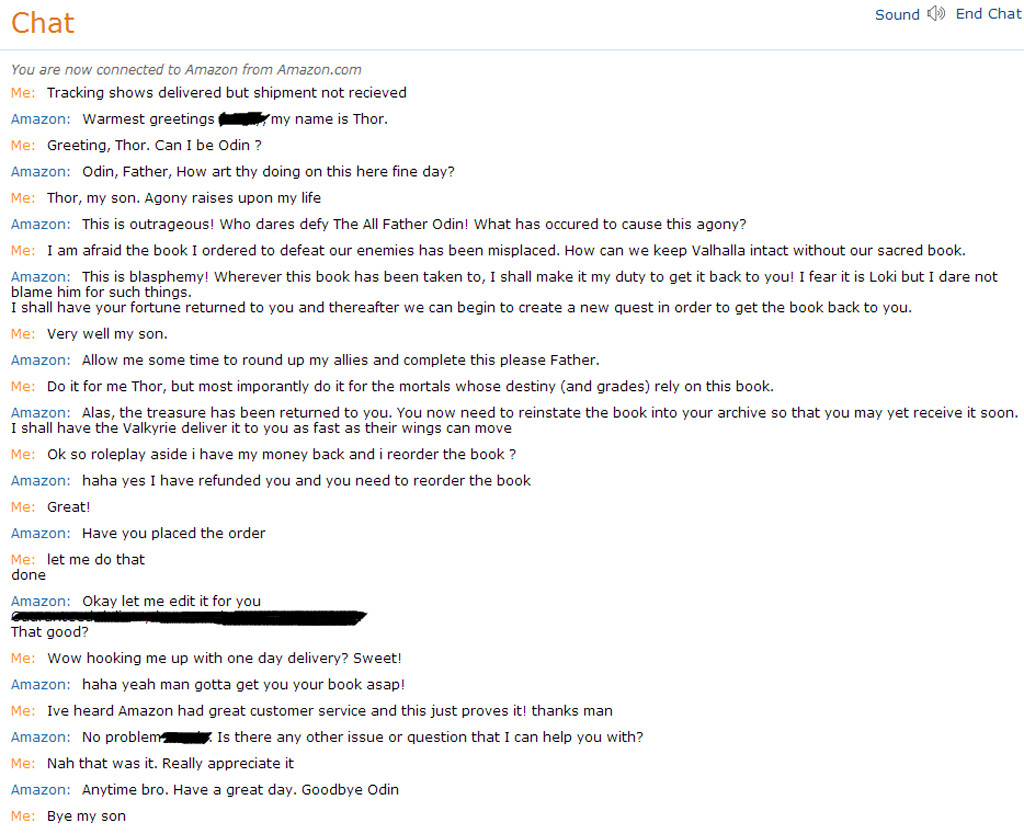Click the 'Very well my son.' message
The height and width of the screenshot is (834, 1024).
point(107,334)
